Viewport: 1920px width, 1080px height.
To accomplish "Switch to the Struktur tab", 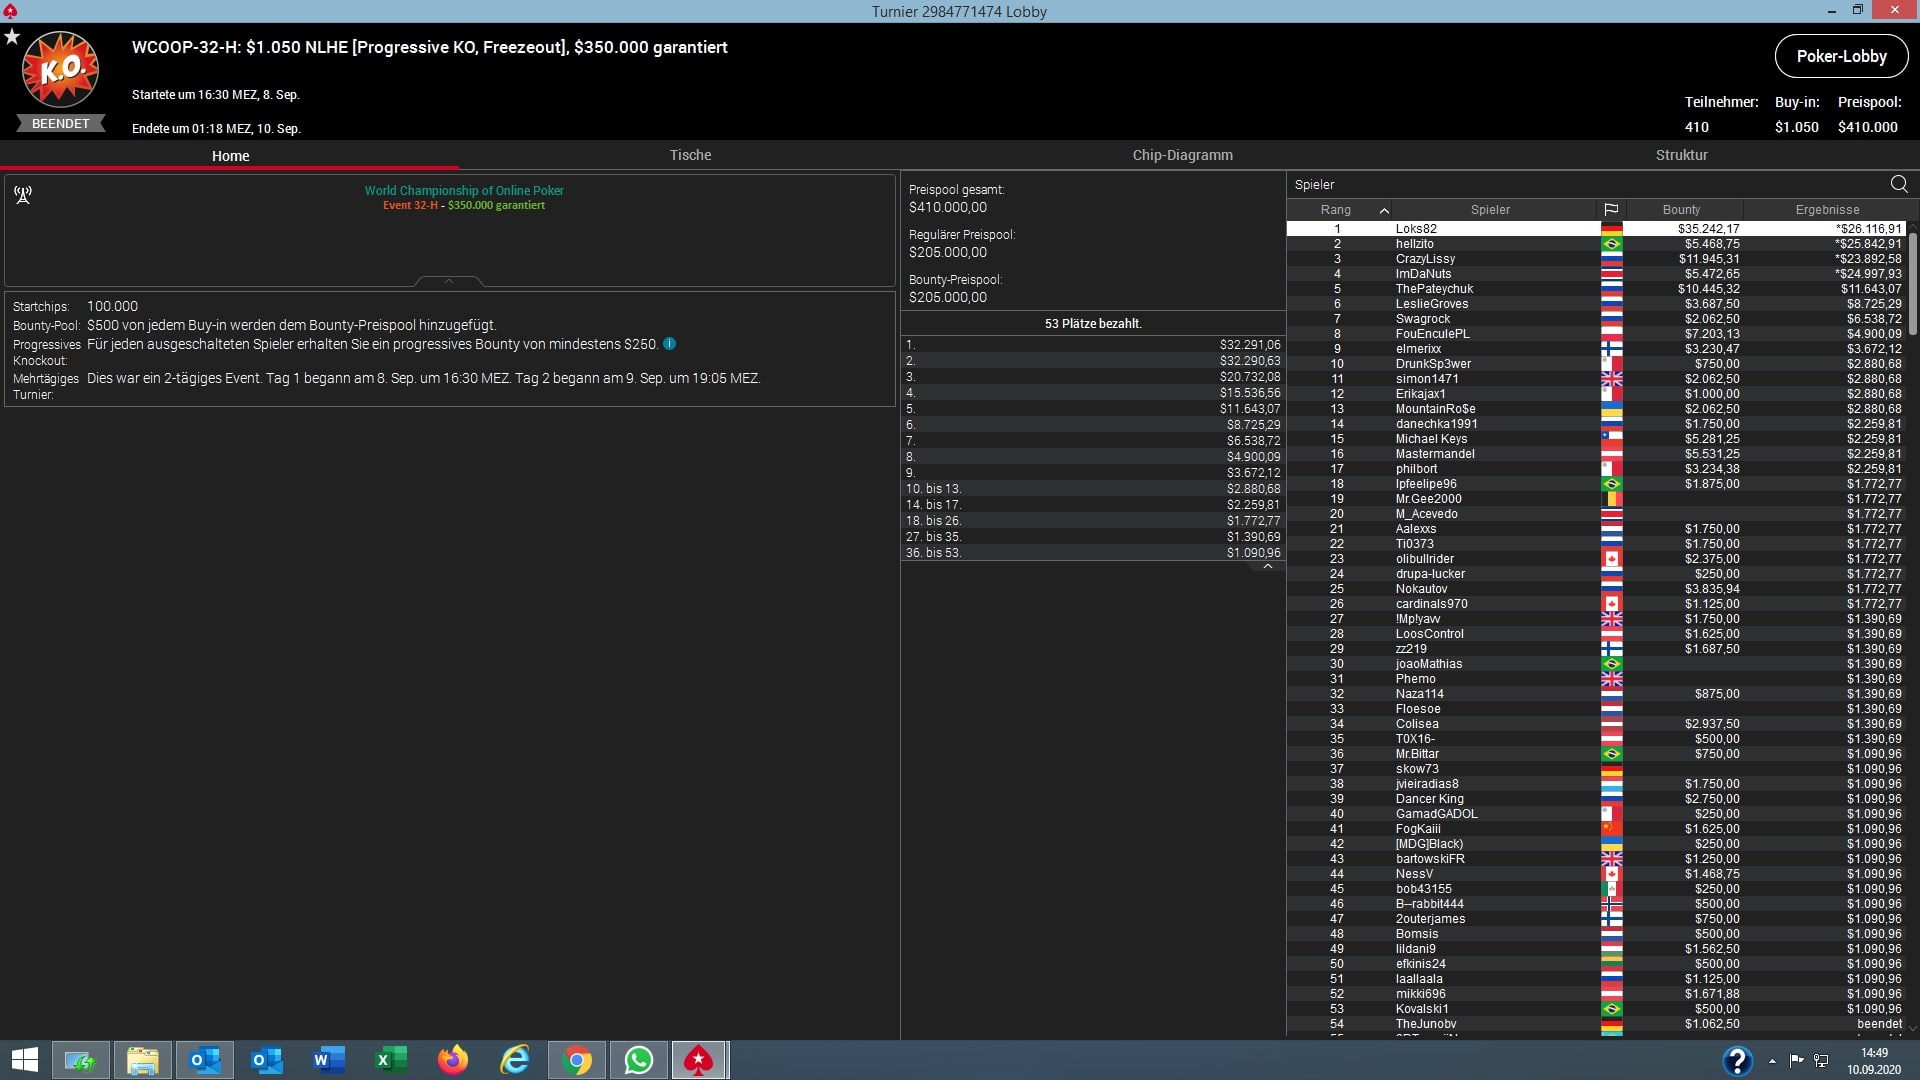I will click(1681, 155).
